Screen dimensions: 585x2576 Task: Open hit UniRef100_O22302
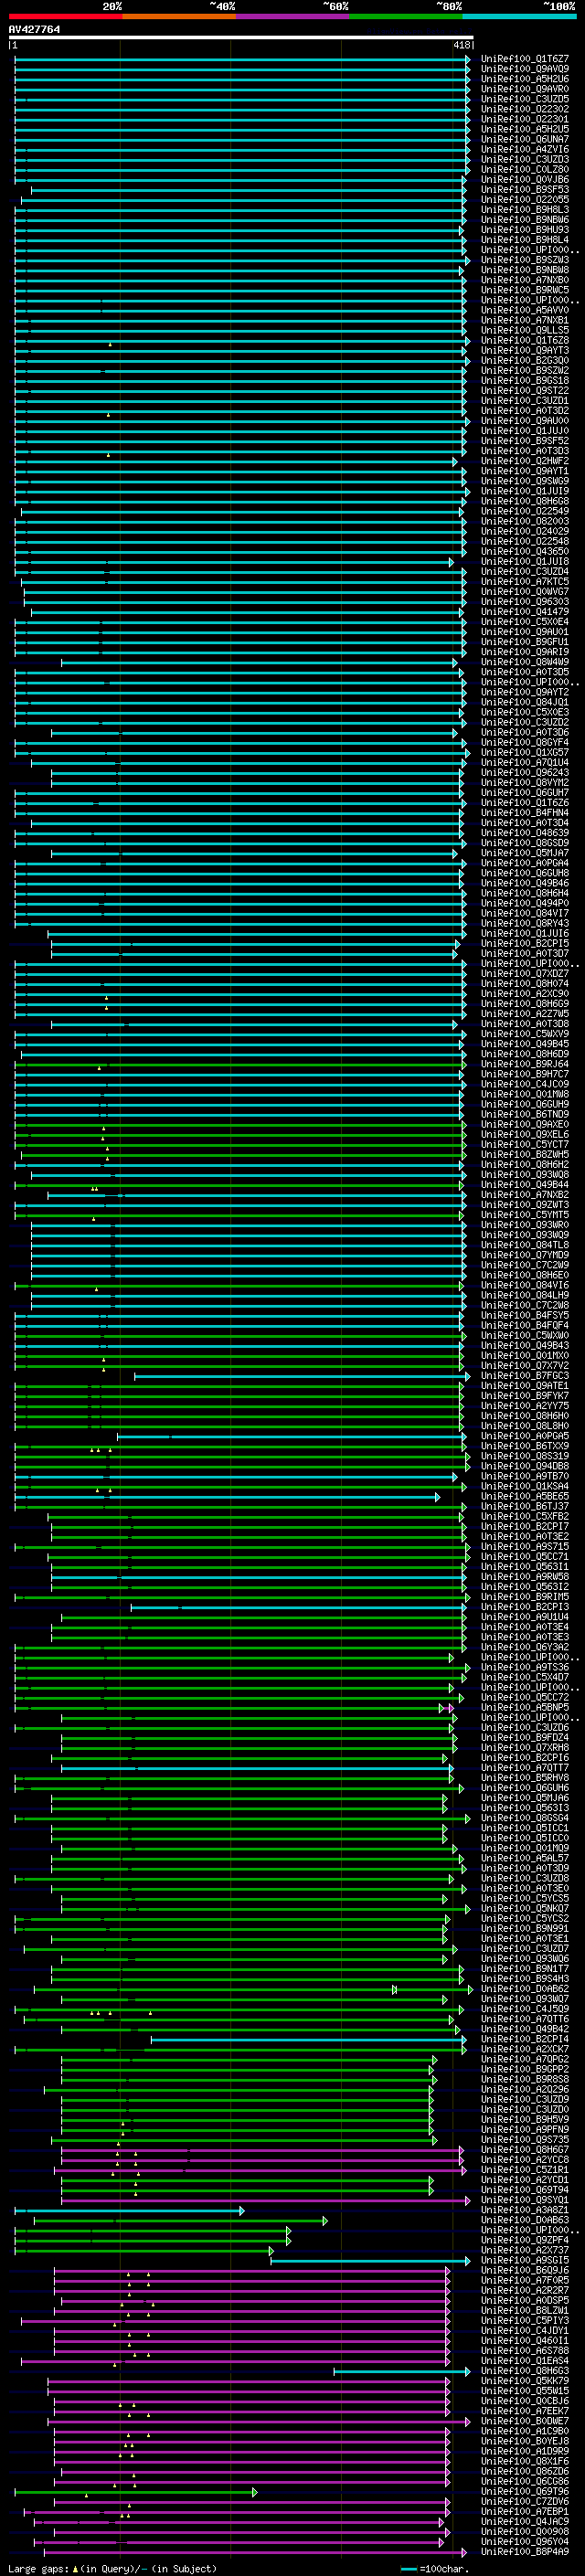(x=524, y=109)
